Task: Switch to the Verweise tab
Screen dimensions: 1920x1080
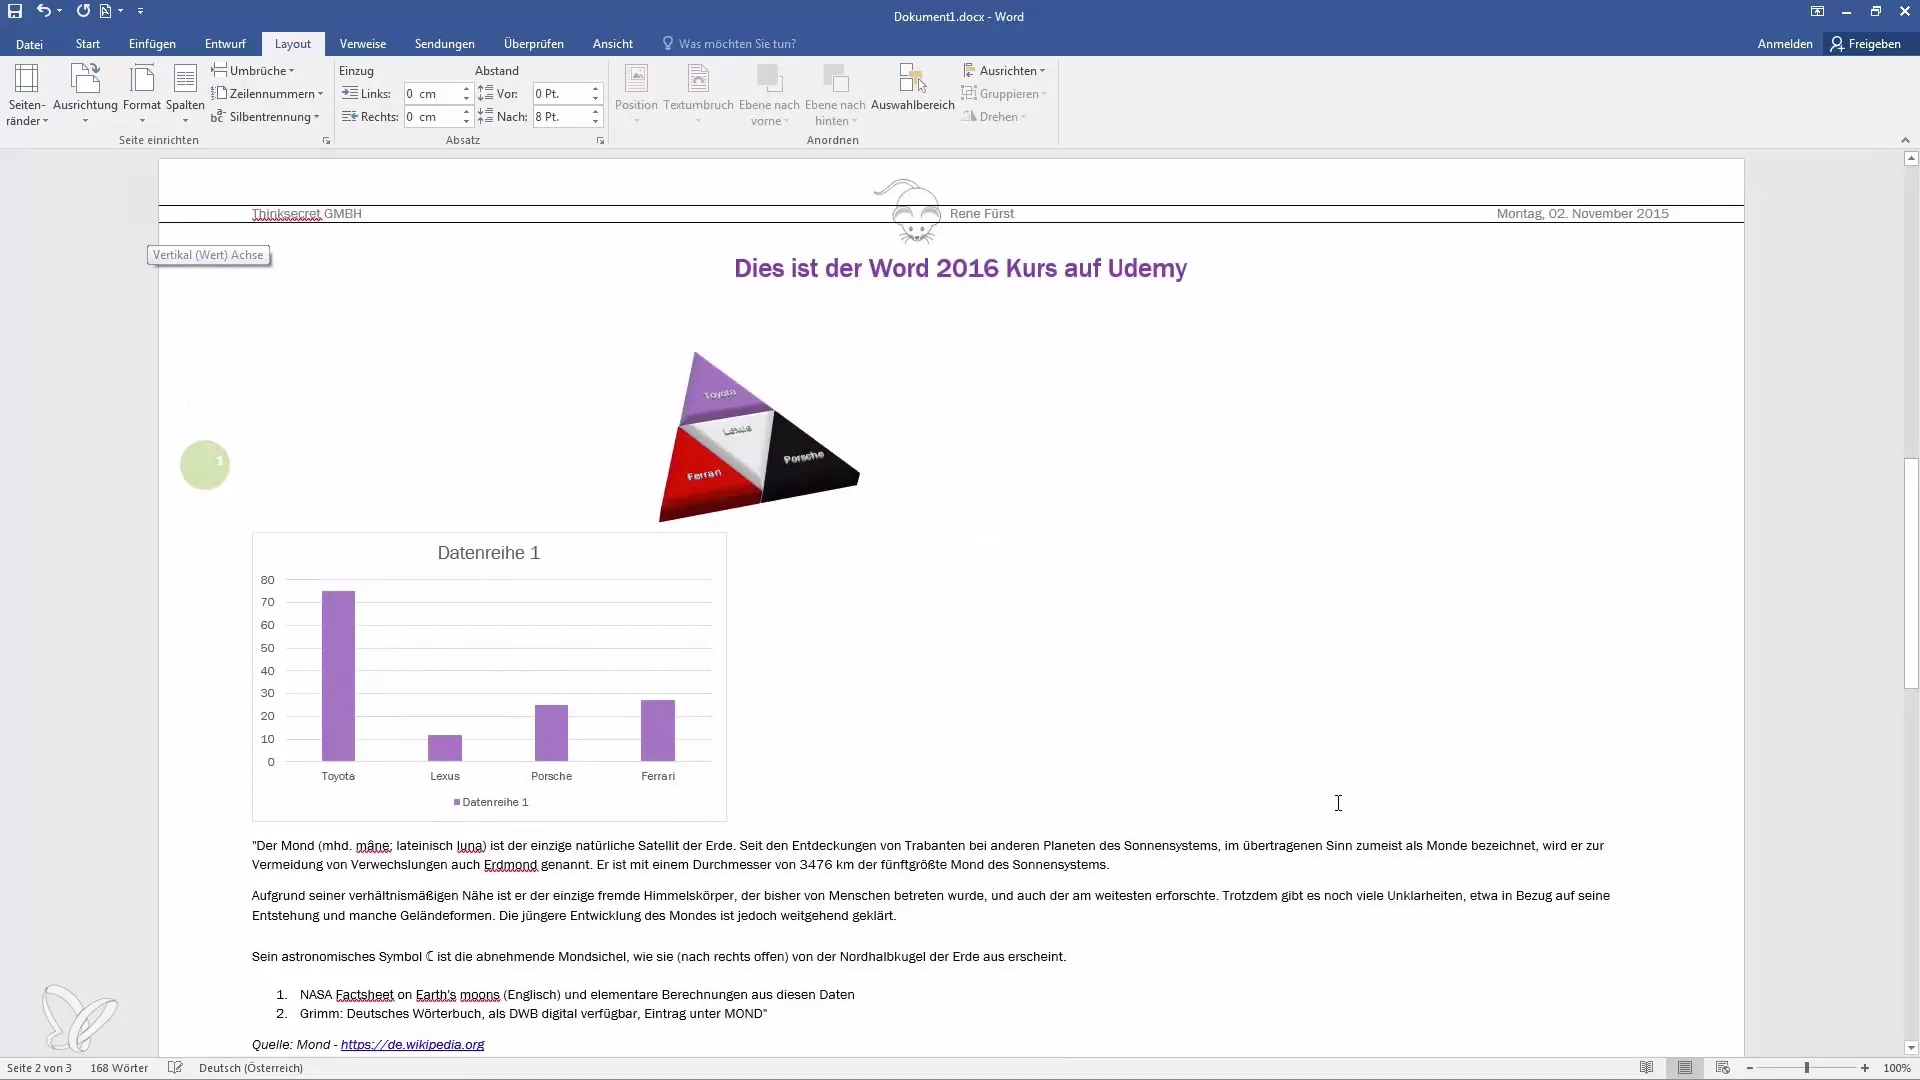Action: [363, 44]
